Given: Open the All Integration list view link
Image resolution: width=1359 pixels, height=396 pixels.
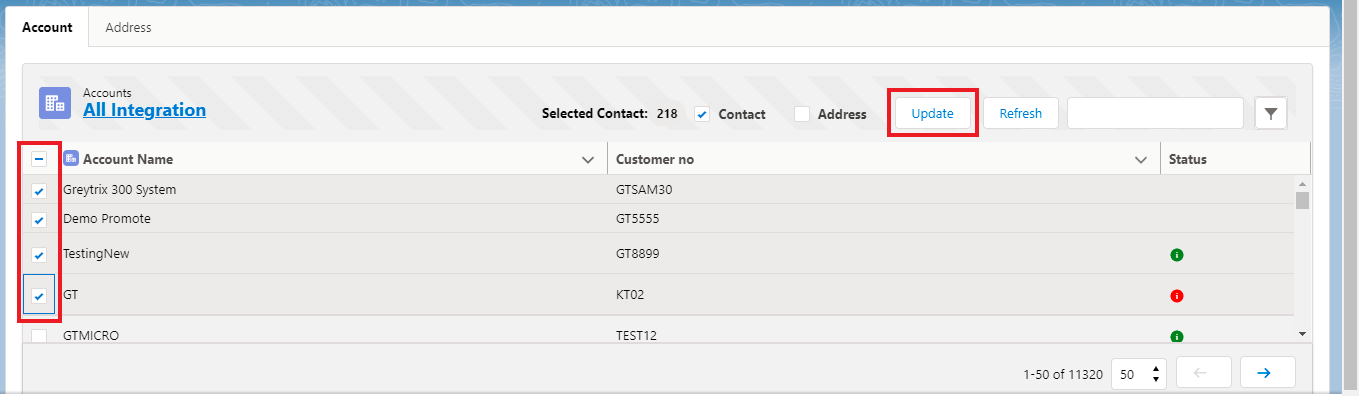Looking at the screenshot, I should click(144, 110).
